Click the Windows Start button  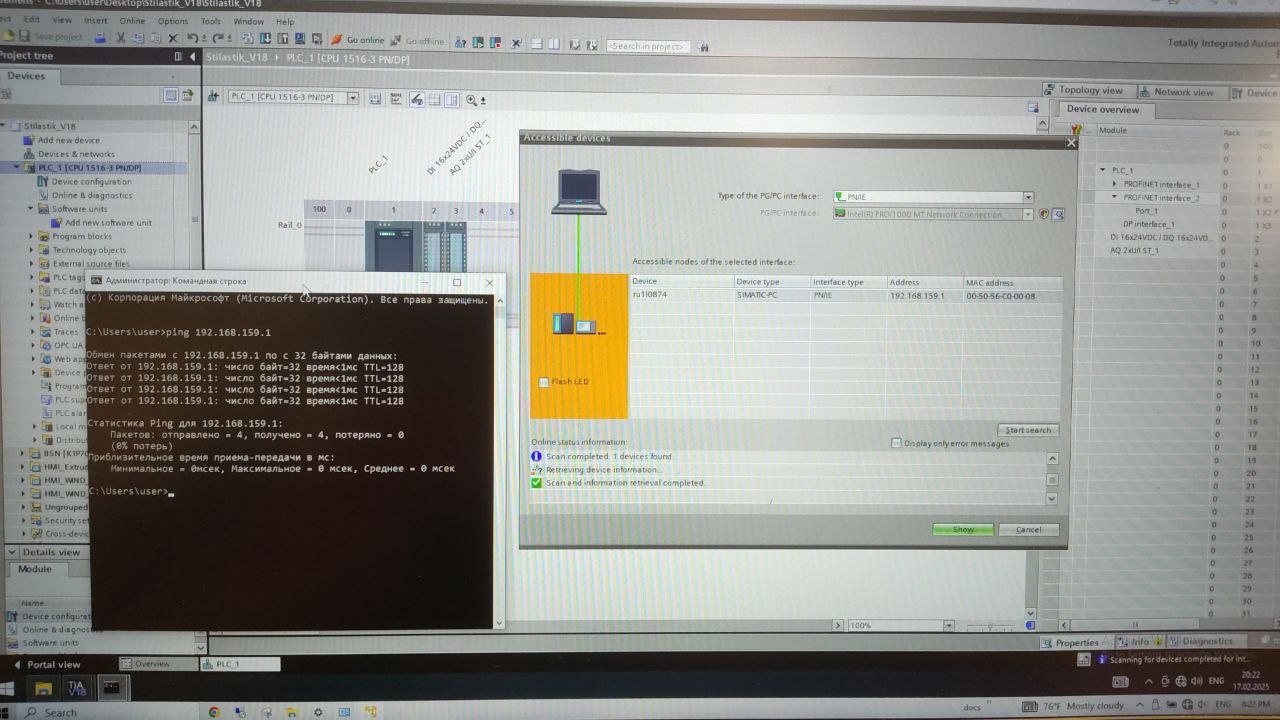coord(7,689)
